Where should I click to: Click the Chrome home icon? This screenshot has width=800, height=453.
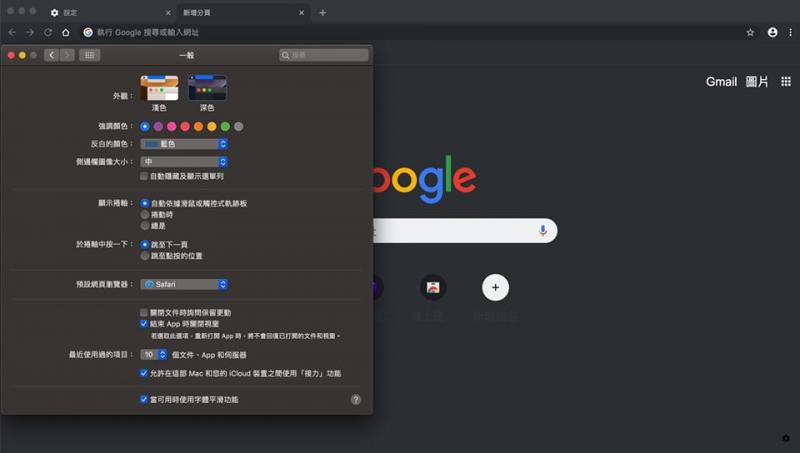click(66, 32)
